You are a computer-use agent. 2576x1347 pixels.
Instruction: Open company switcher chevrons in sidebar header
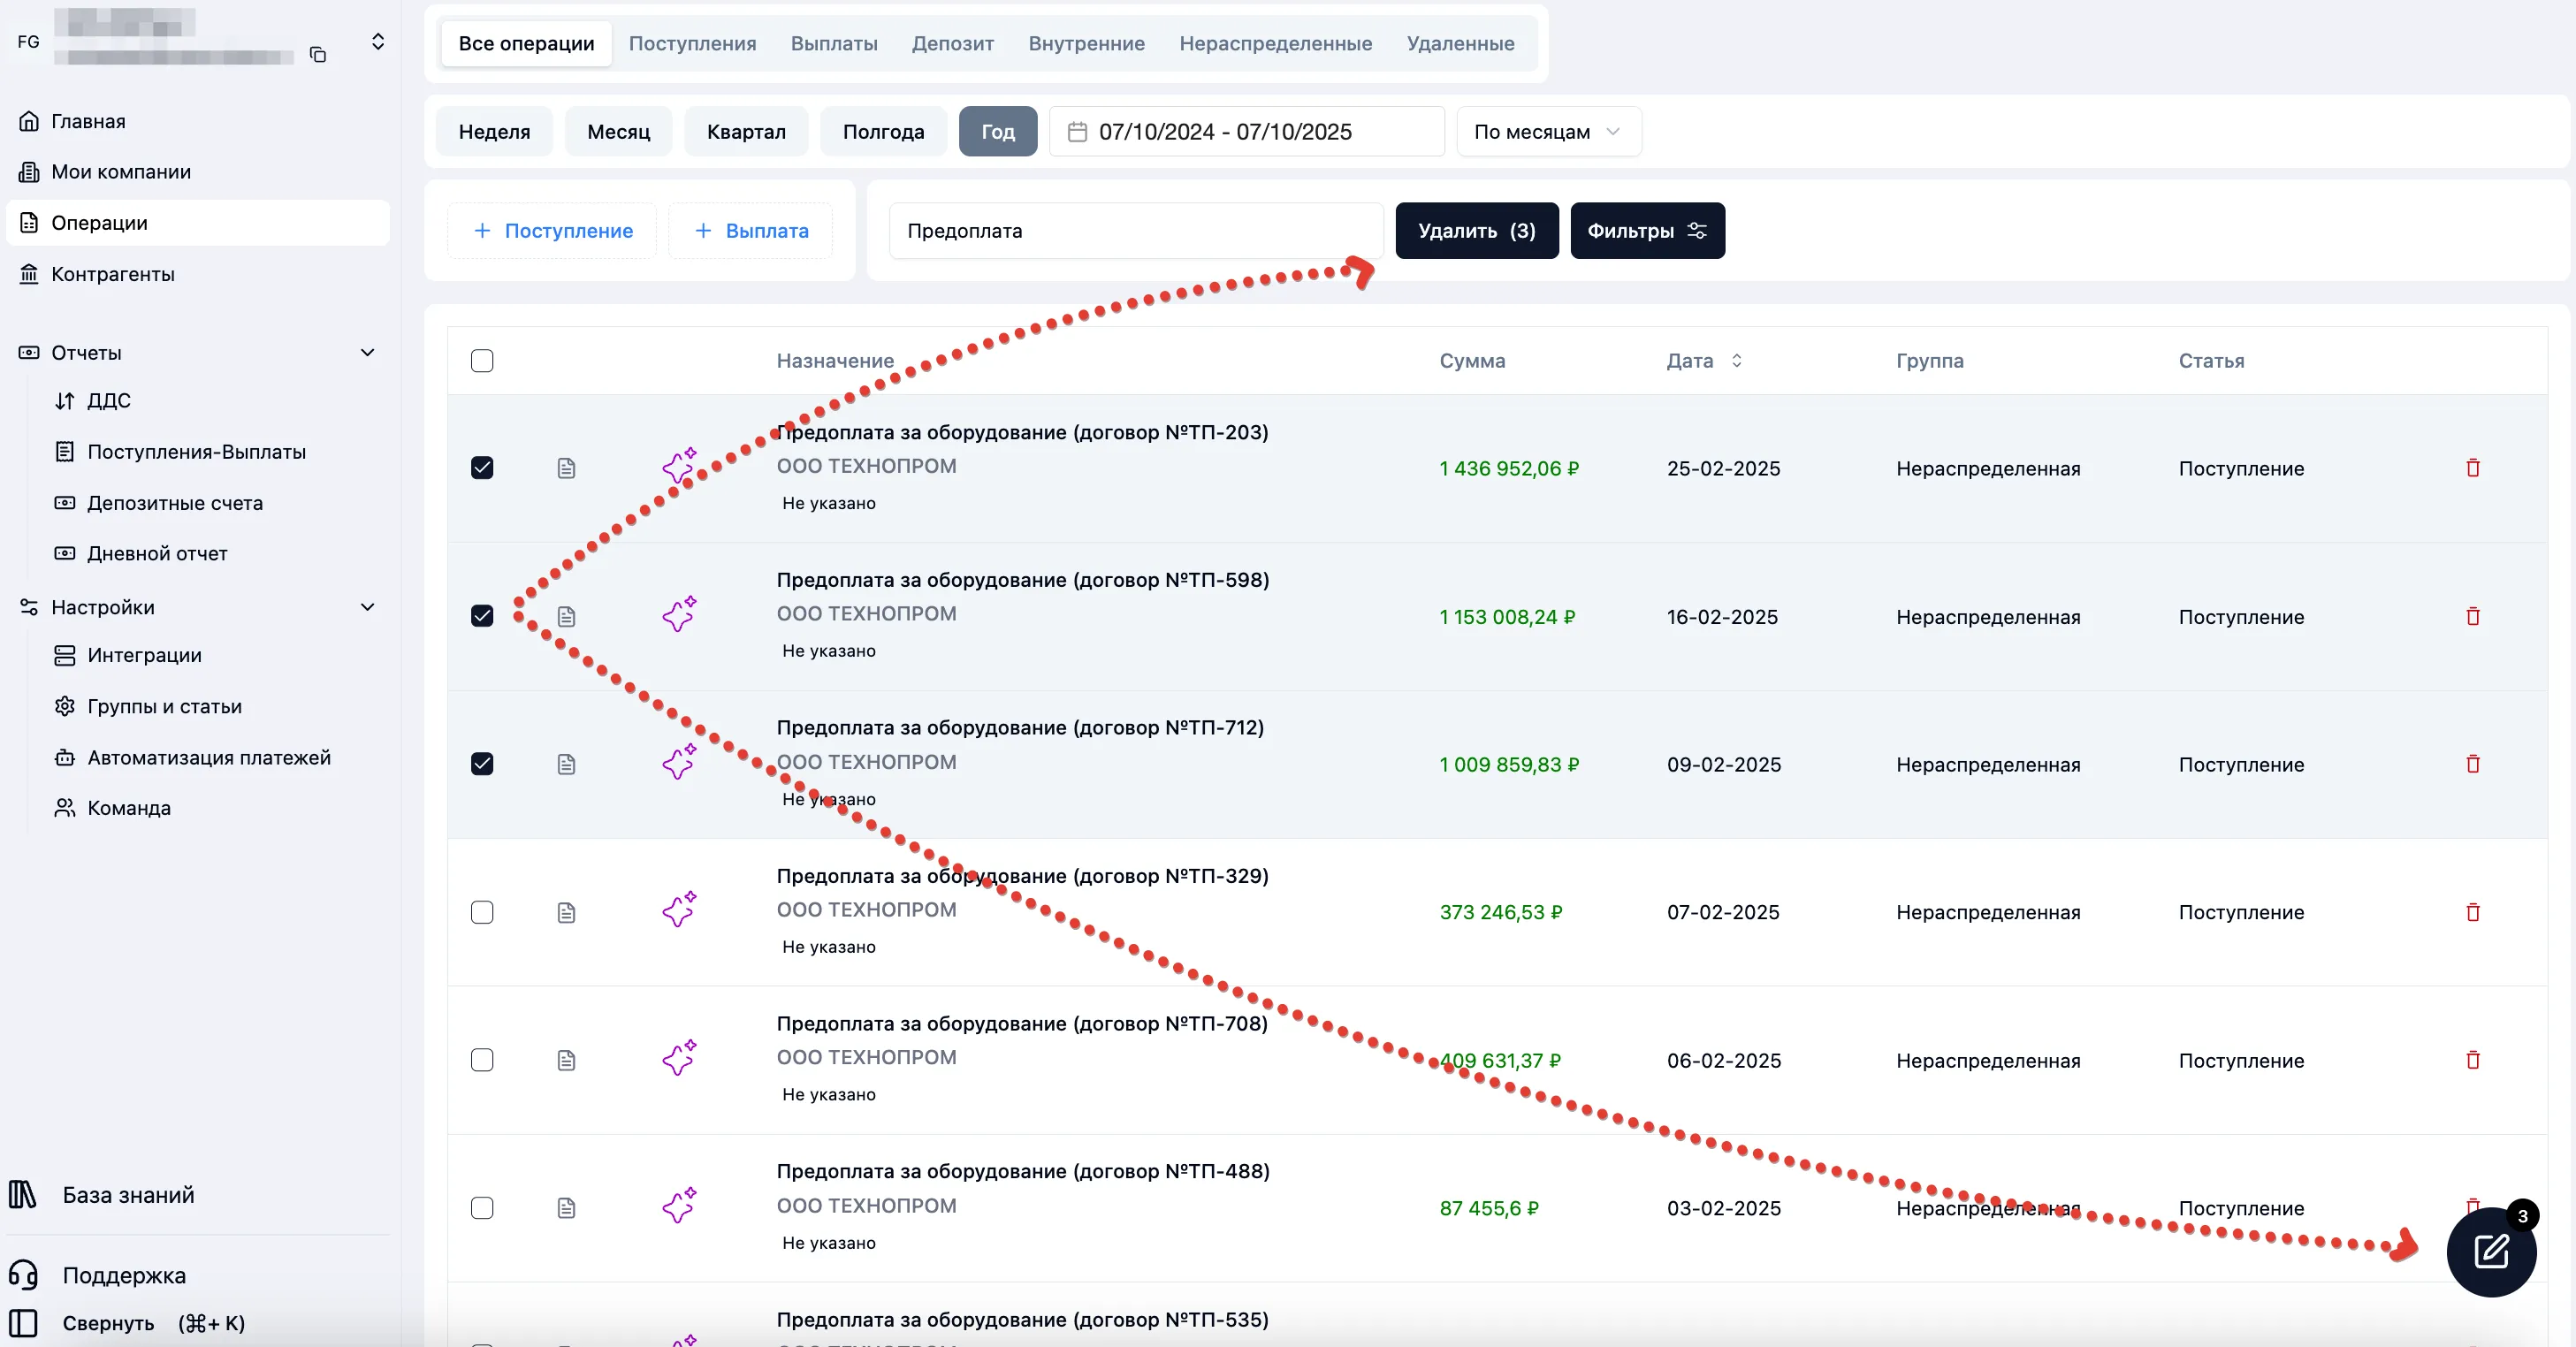[378, 41]
